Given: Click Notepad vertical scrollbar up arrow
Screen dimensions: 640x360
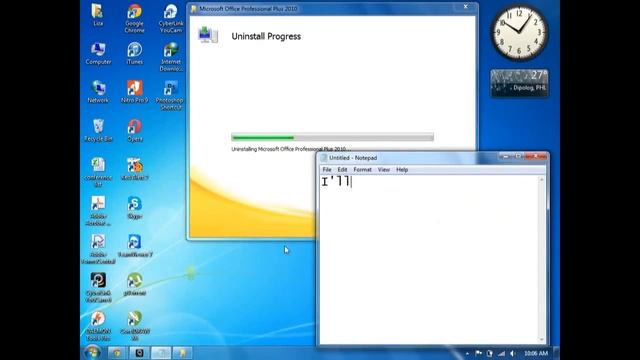Looking at the screenshot, I should coord(542,180).
